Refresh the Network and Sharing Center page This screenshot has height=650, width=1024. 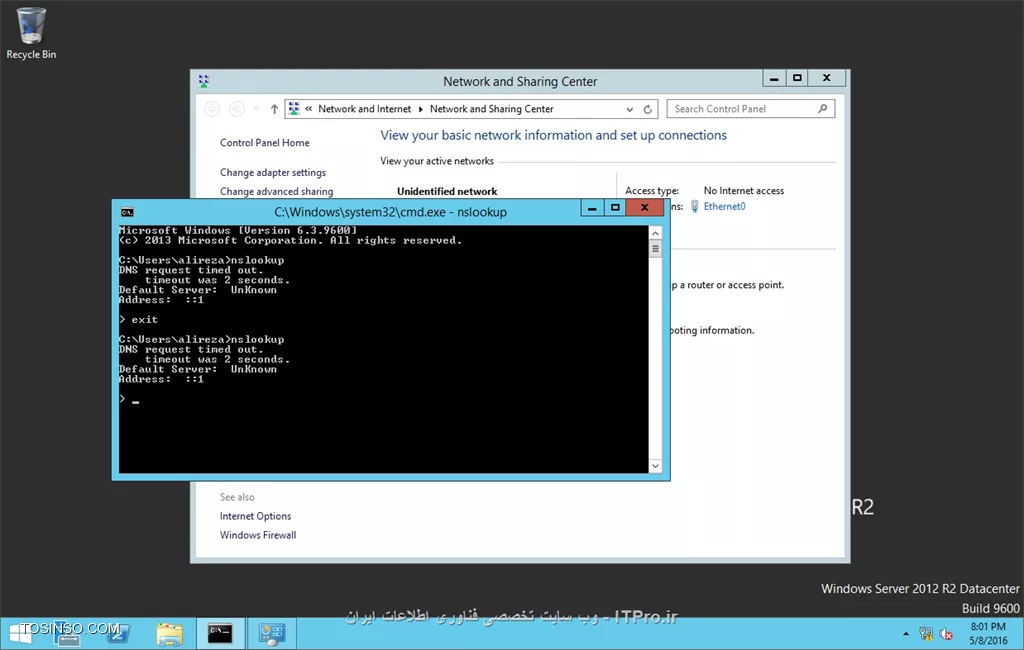(x=648, y=109)
